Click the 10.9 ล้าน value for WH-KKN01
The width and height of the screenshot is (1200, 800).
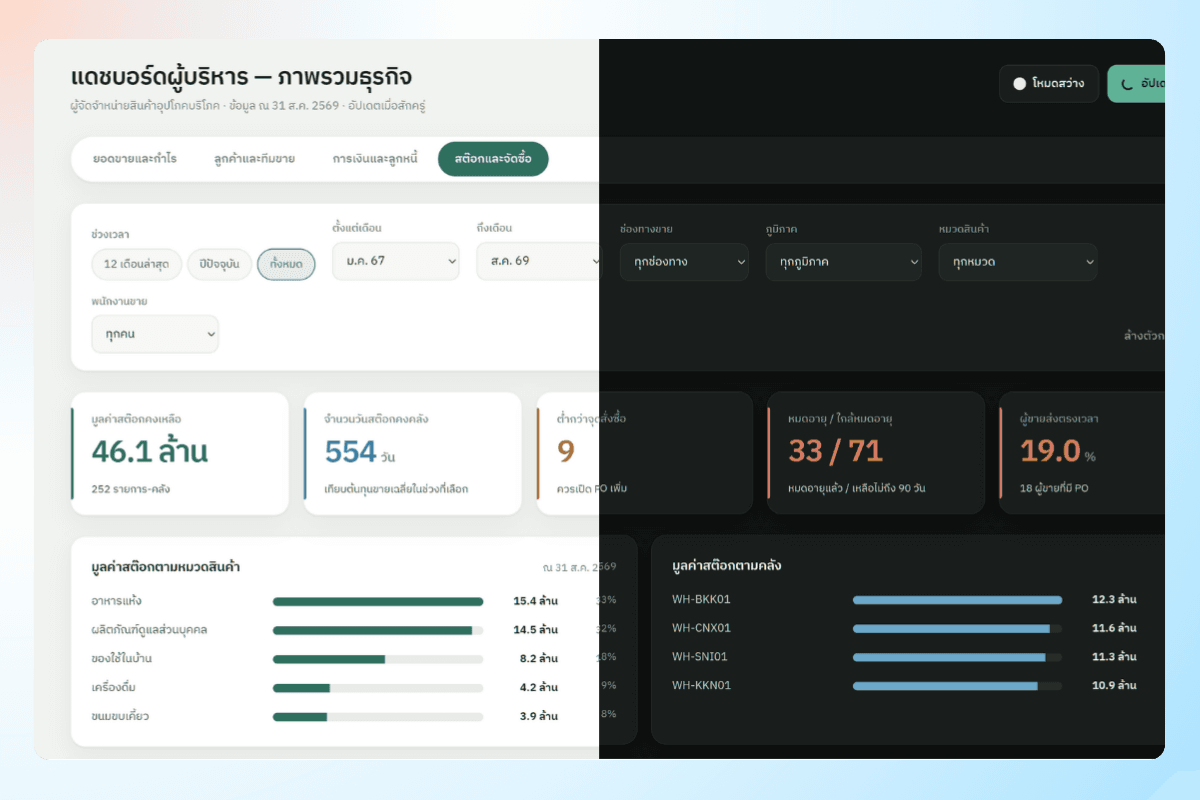coord(1114,686)
